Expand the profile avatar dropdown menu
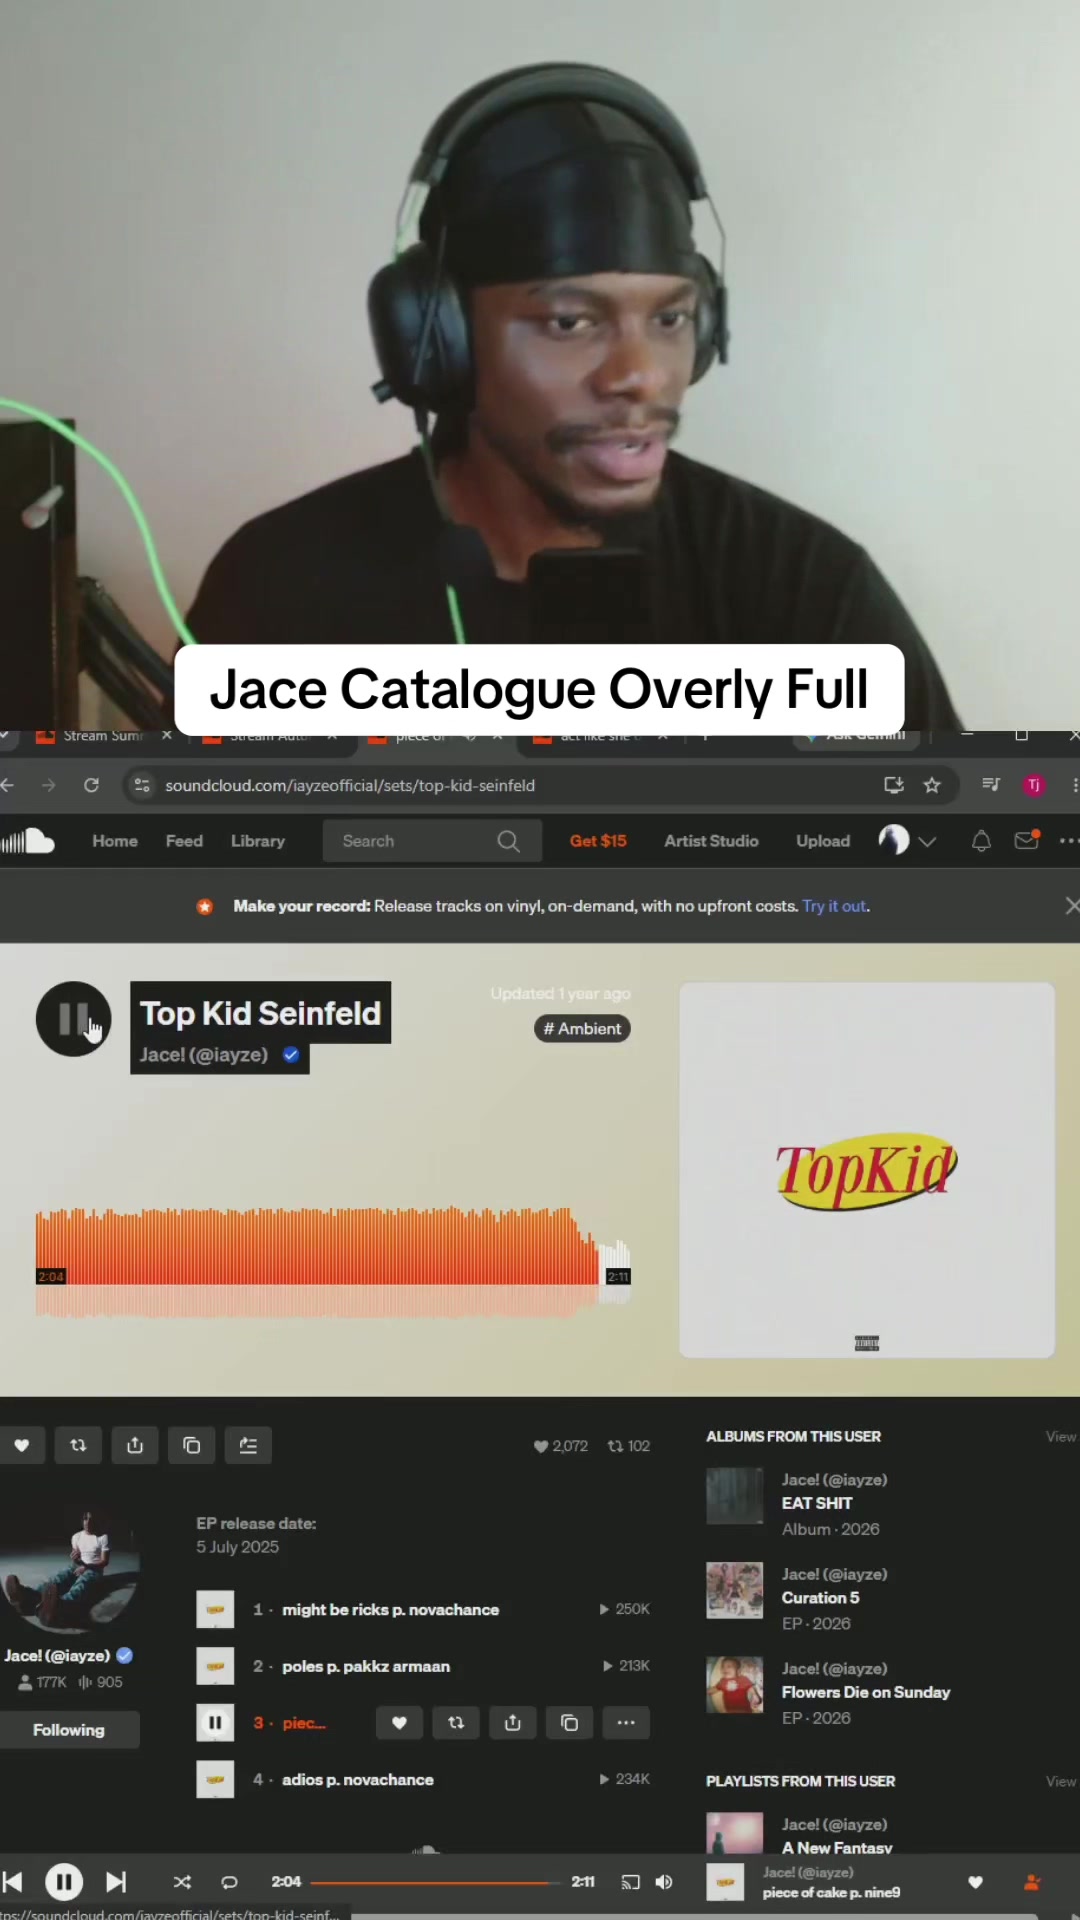The image size is (1080, 1920). (906, 840)
